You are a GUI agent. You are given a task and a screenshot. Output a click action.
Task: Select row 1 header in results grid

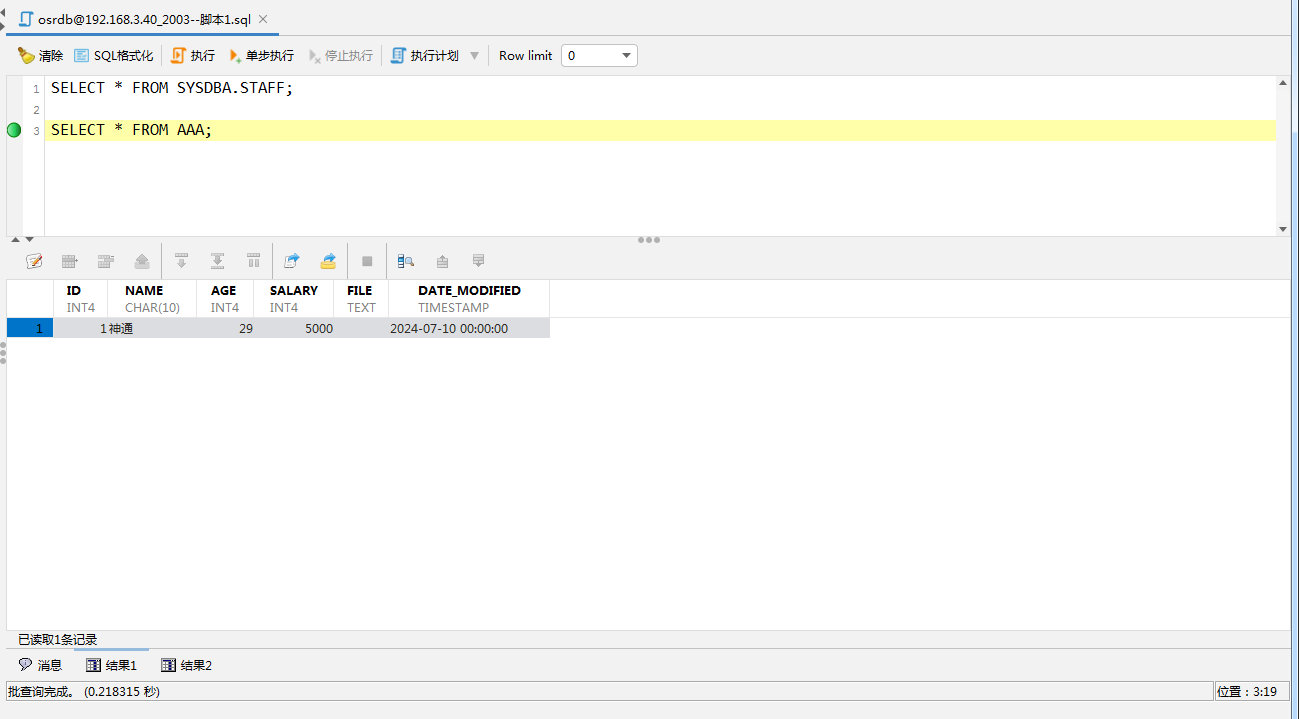[30, 328]
